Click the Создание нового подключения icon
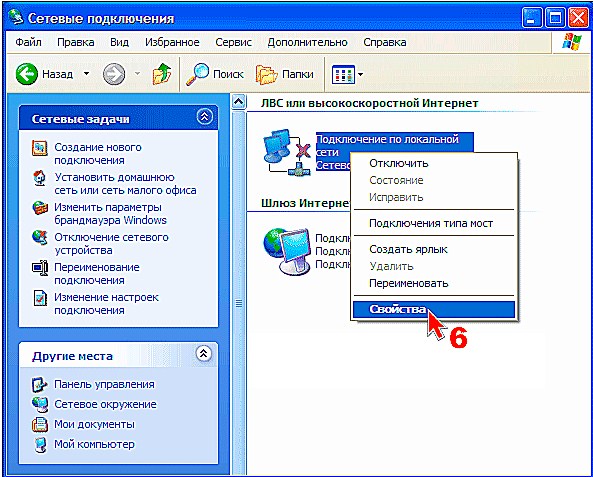 point(40,148)
